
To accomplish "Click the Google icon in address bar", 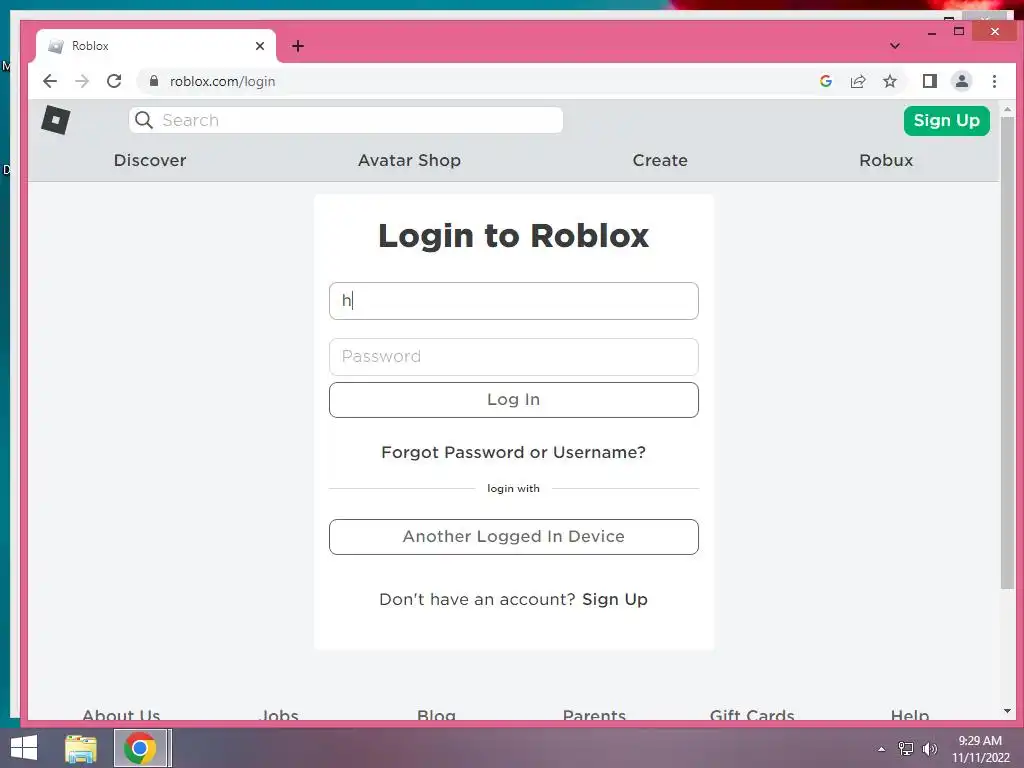I will (x=825, y=81).
